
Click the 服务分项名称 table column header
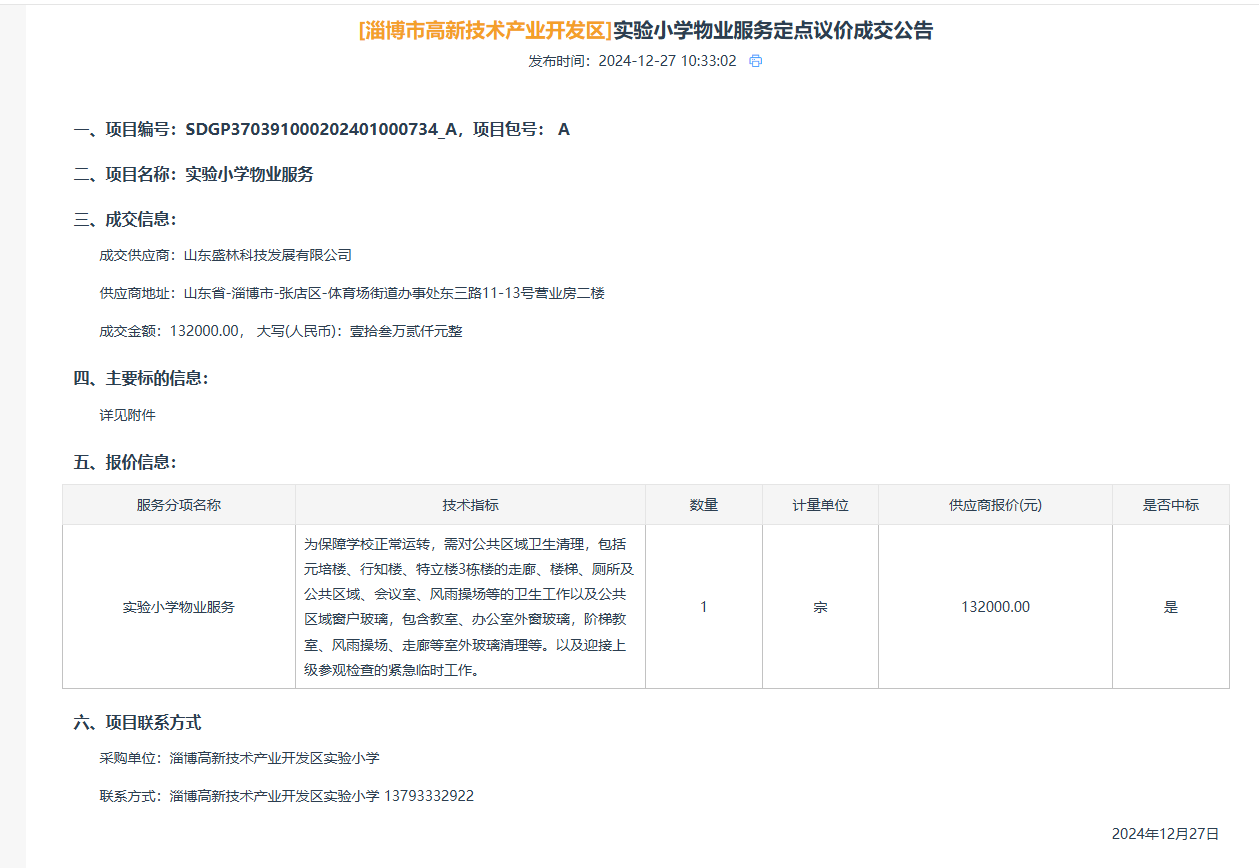click(x=179, y=505)
